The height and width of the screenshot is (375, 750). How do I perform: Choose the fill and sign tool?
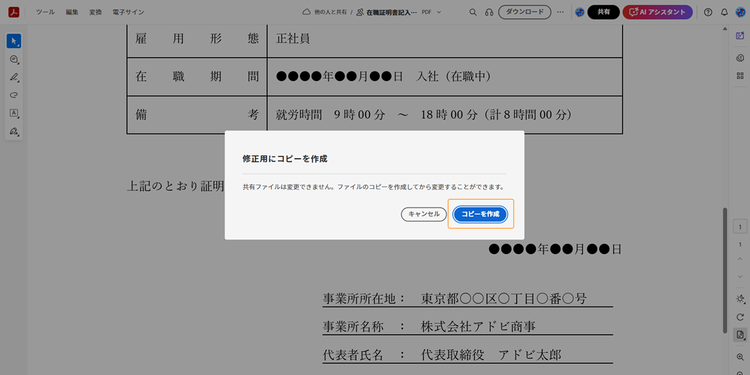tap(14, 131)
